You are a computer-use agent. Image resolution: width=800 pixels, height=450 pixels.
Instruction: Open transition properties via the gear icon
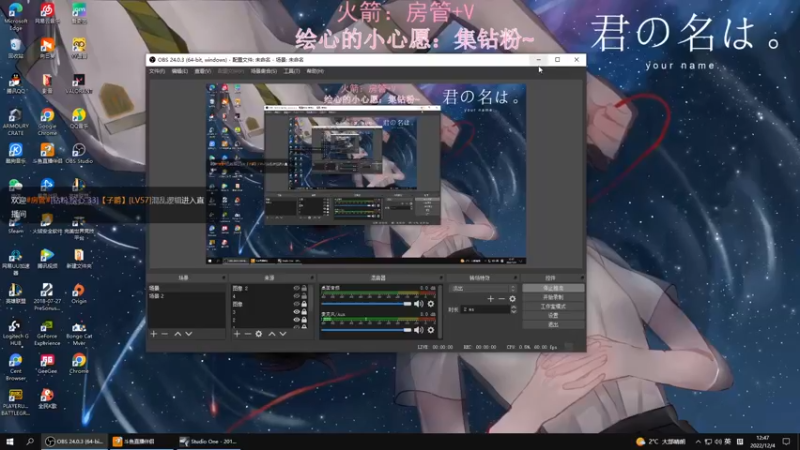click(512, 299)
